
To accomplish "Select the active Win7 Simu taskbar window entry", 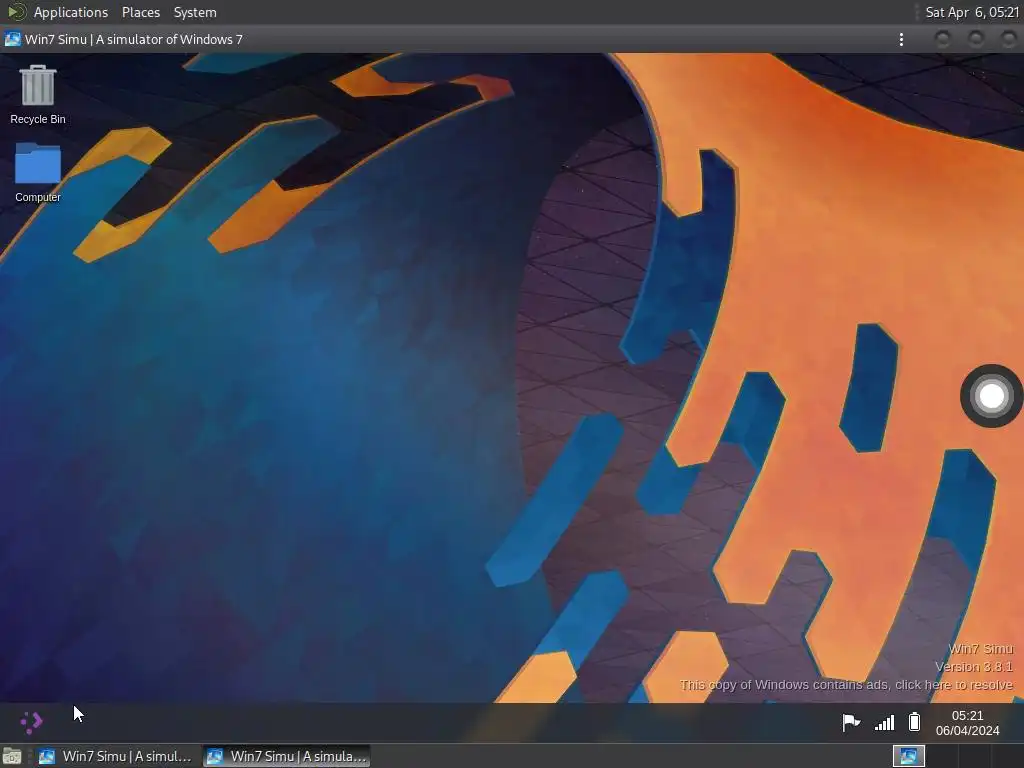I will tap(286, 756).
